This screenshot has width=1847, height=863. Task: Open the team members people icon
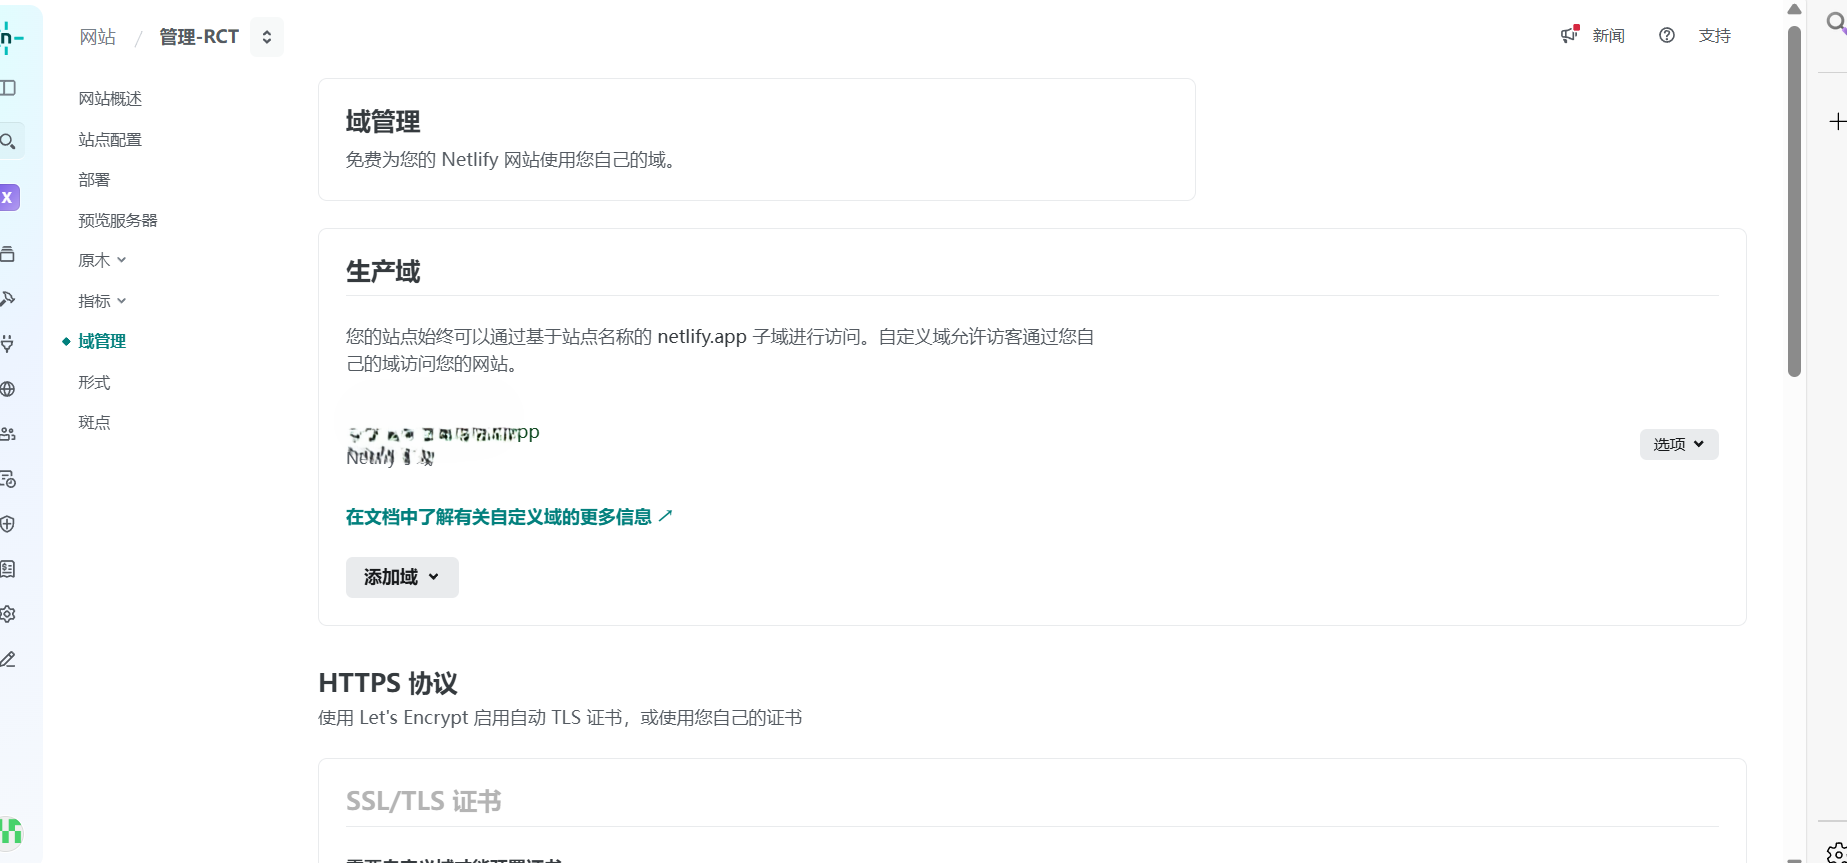pos(8,434)
